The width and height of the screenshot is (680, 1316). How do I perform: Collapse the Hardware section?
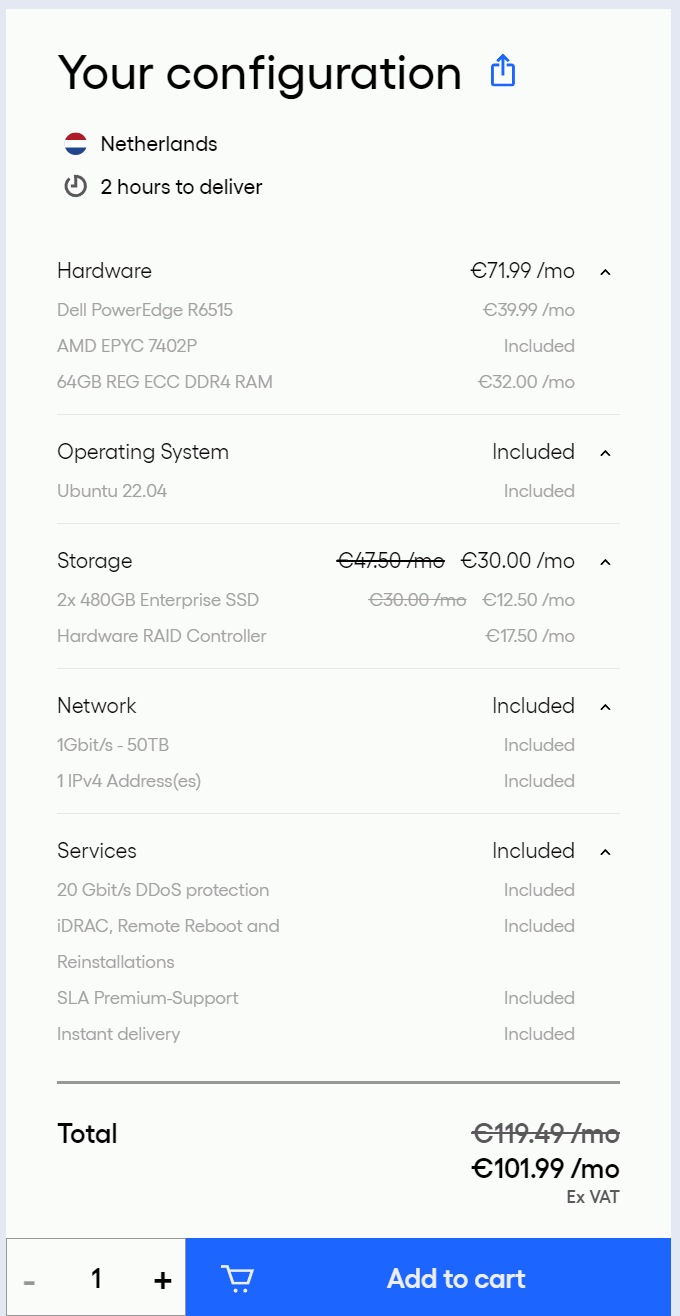(x=605, y=271)
